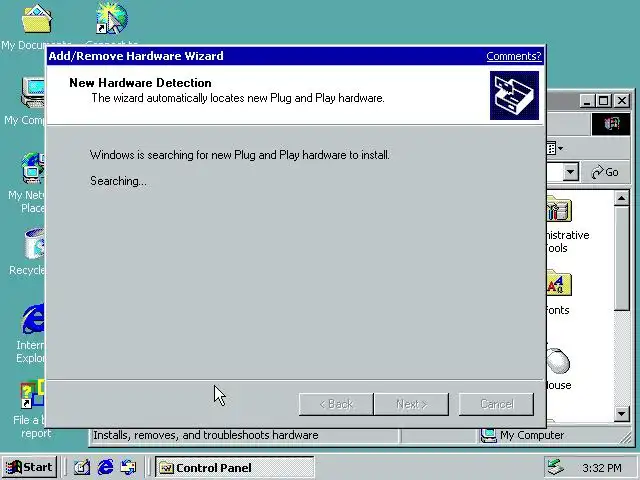Click the Next button in the wizard
The image size is (640, 480).
tap(411, 404)
